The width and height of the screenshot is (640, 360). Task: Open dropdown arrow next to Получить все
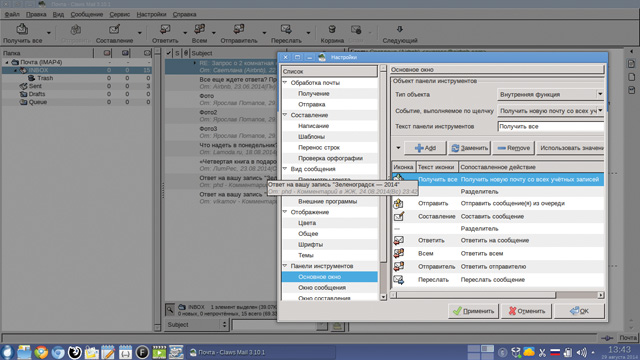49,33
